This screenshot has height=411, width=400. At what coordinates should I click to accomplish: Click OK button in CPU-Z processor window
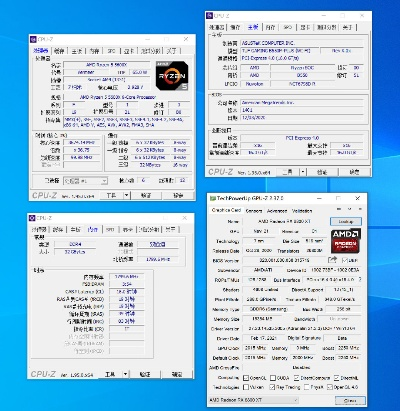(x=178, y=195)
